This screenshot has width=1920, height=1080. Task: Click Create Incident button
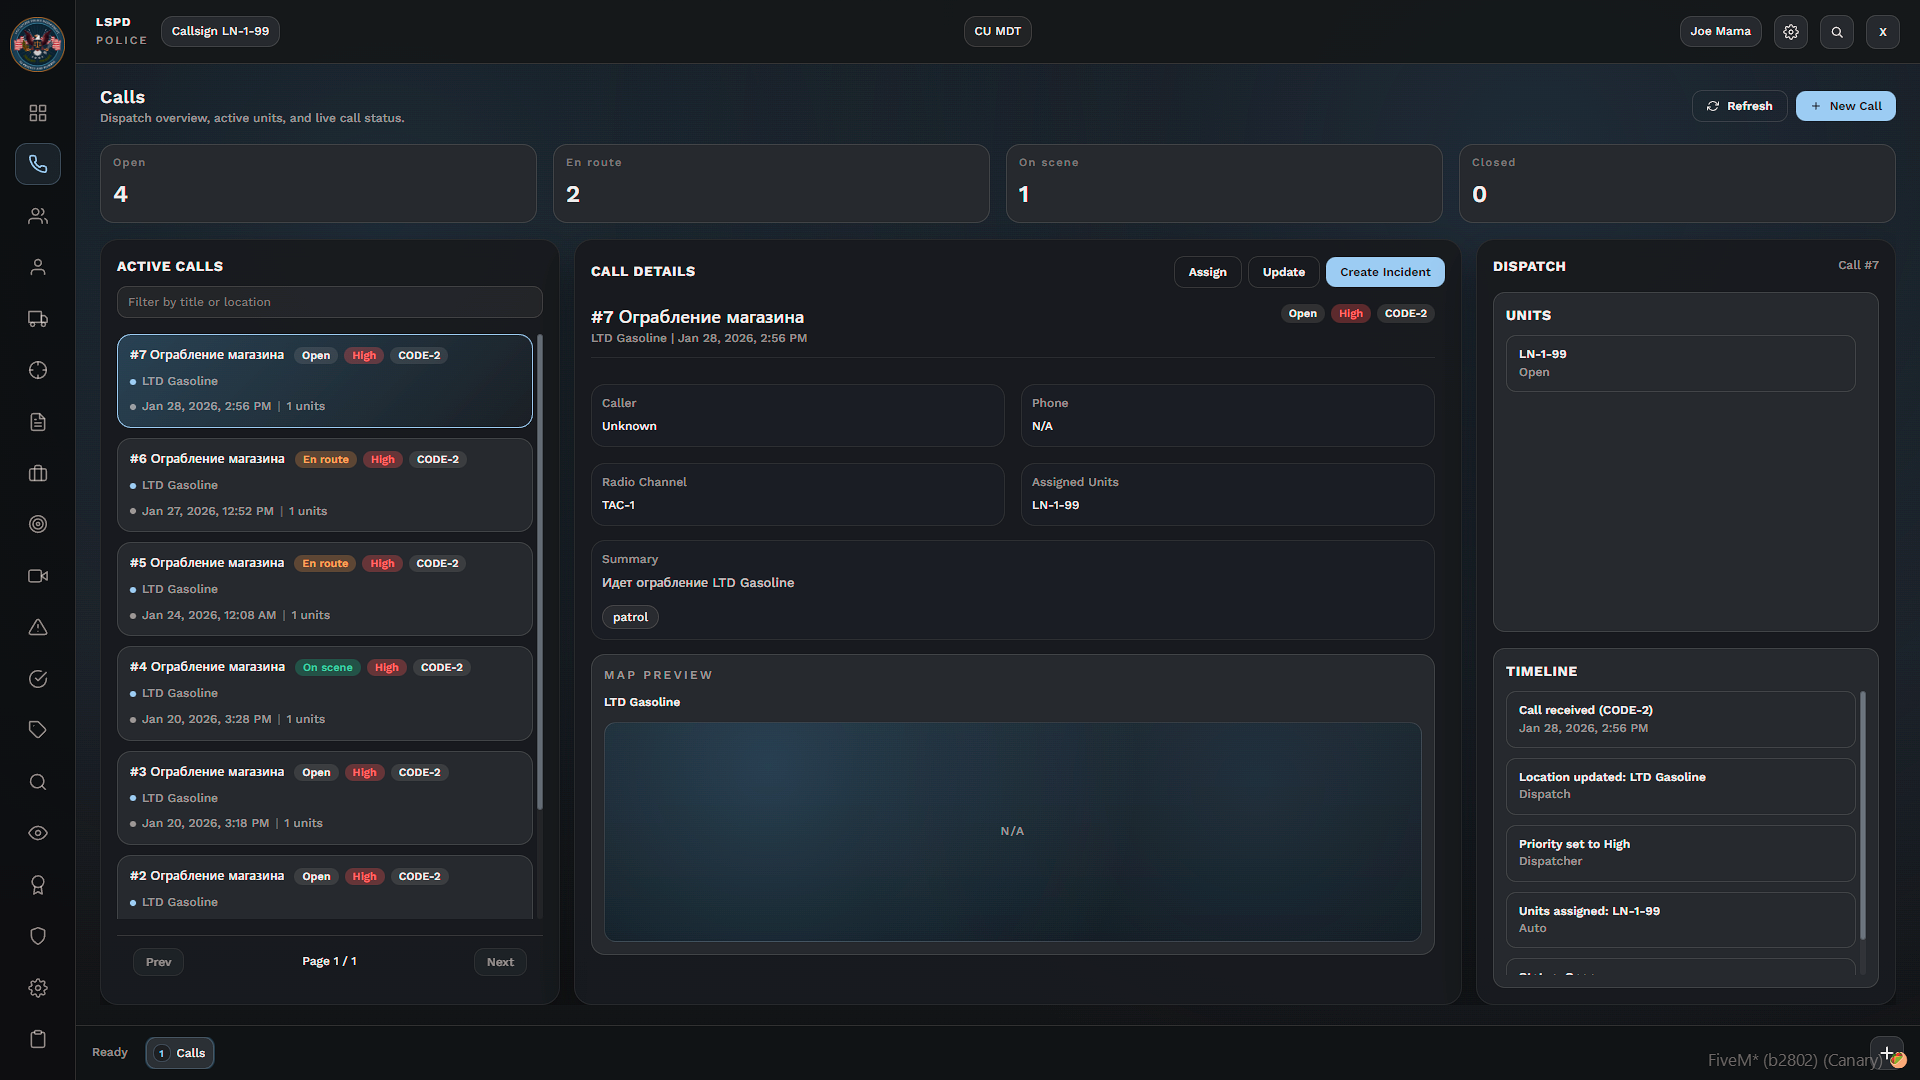tap(1384, 272)
